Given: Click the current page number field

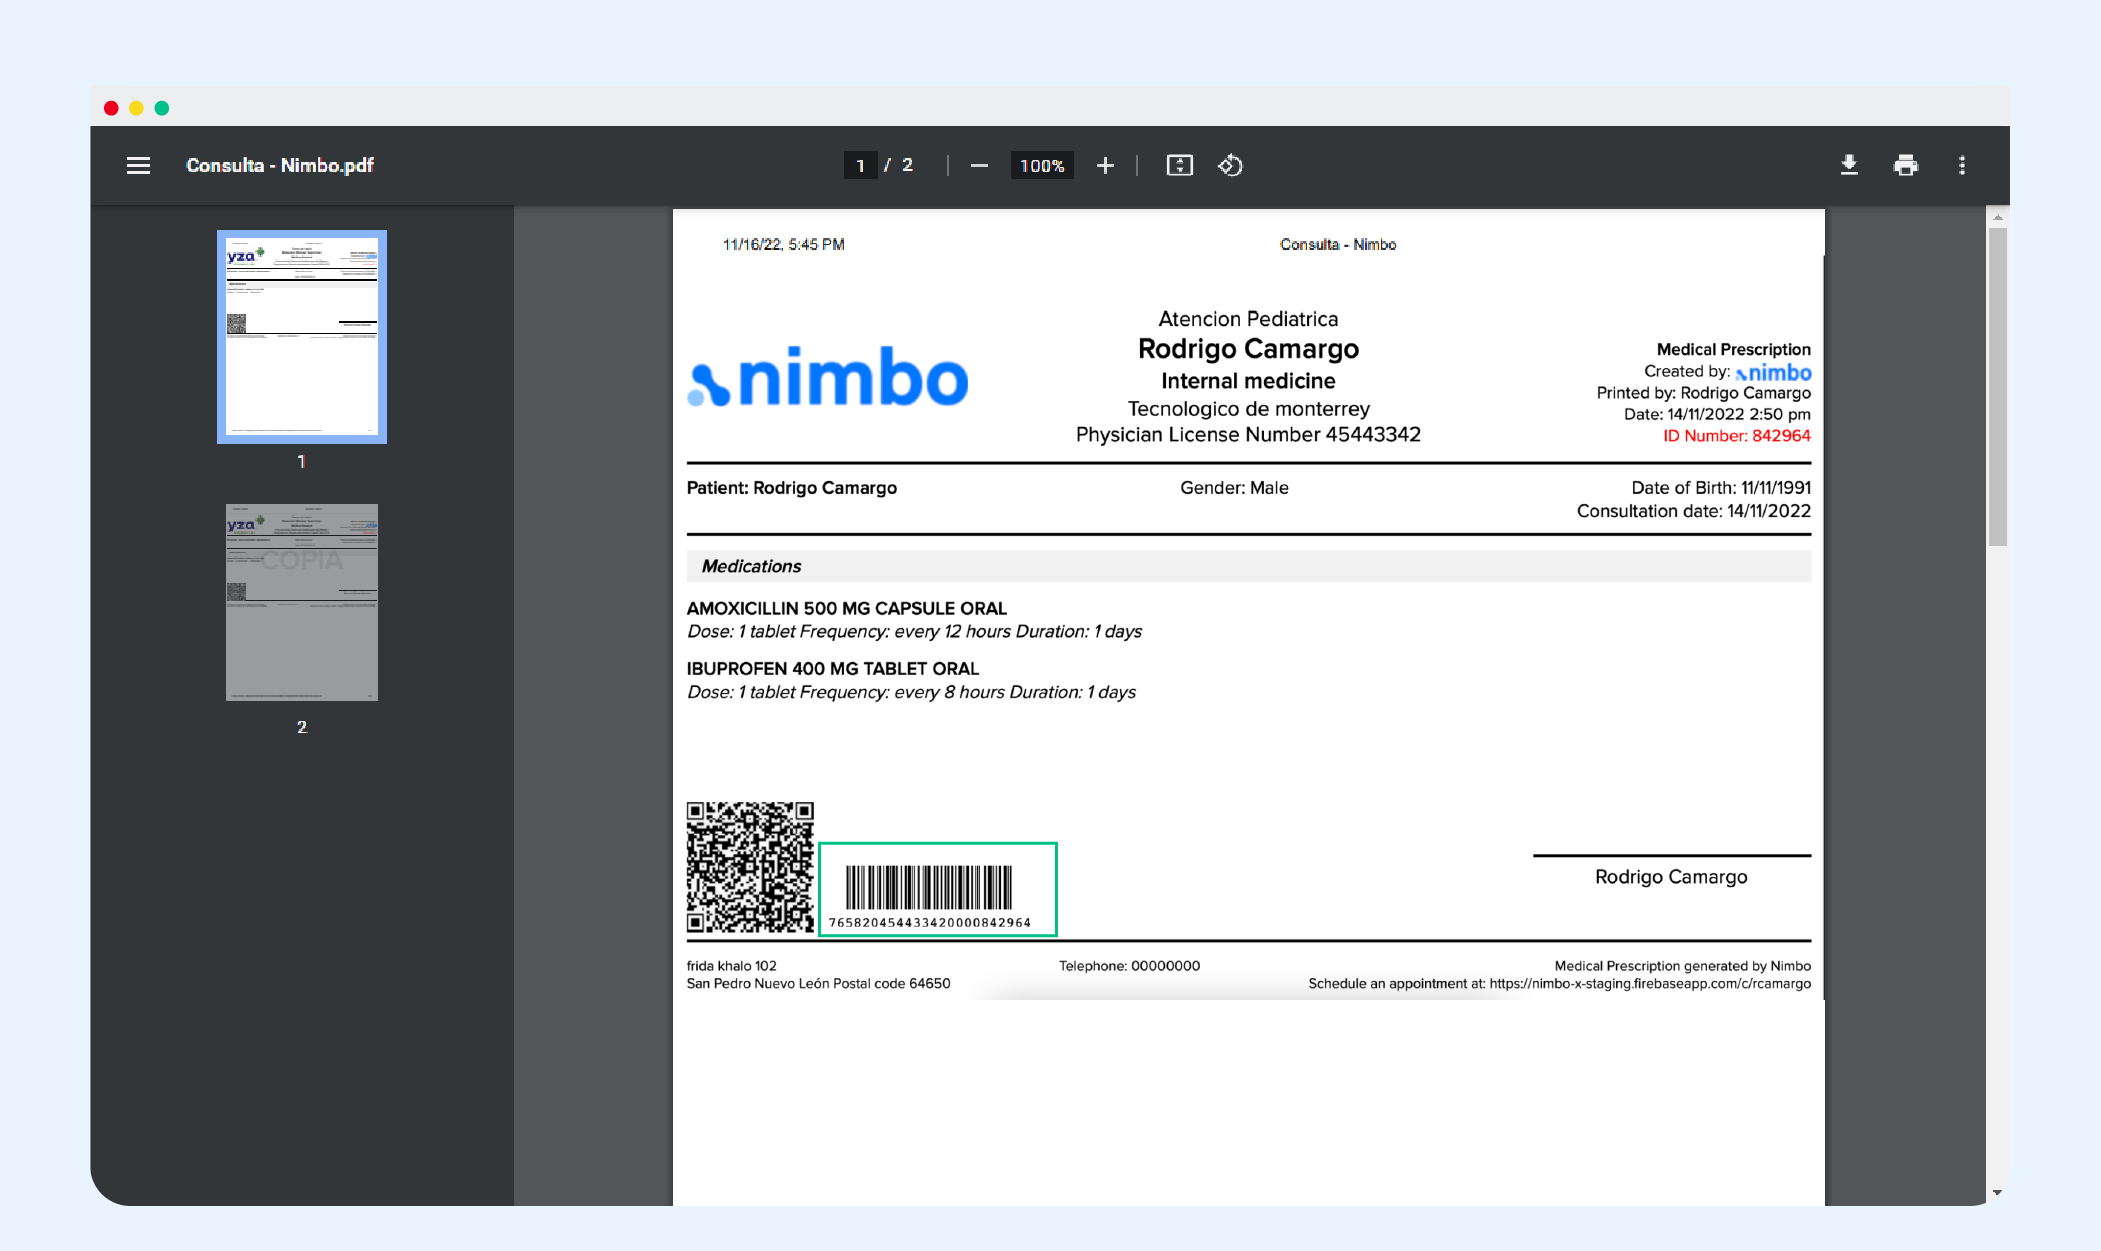Looking at the screenshot, I should pos(860,165).
